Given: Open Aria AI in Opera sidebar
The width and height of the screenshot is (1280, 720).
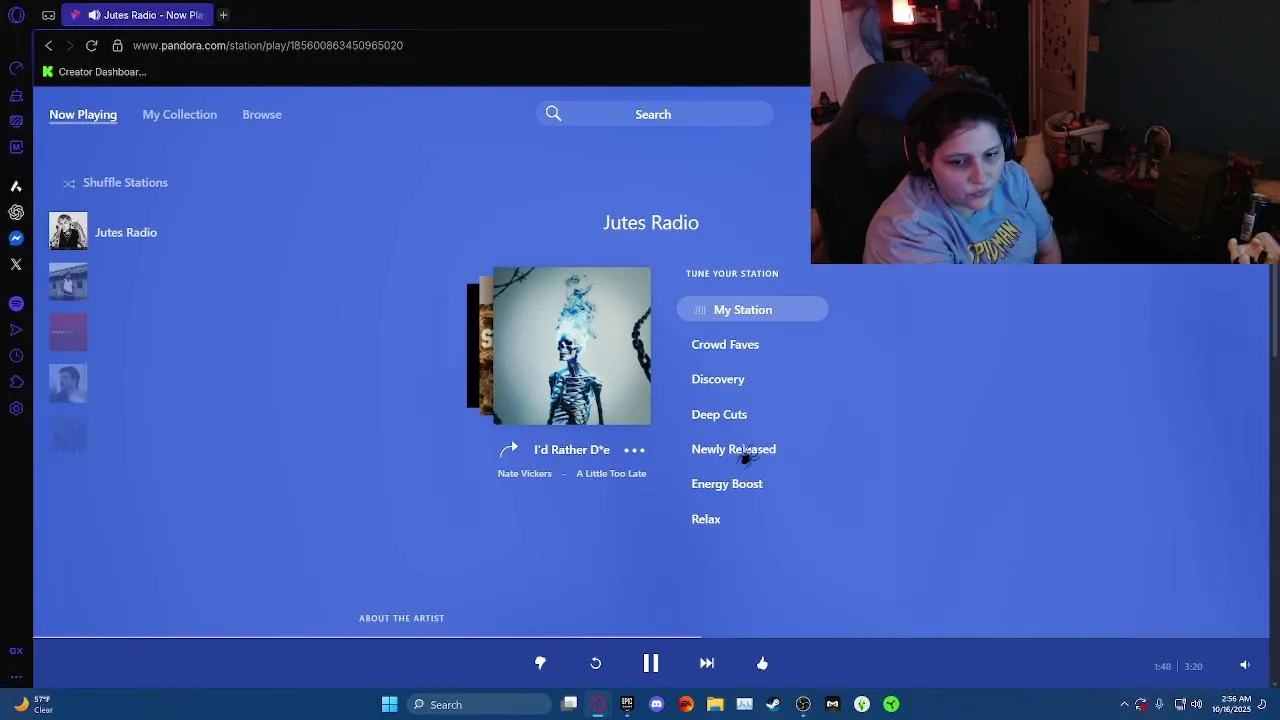Looking at the screenshot, I should 16,186.
